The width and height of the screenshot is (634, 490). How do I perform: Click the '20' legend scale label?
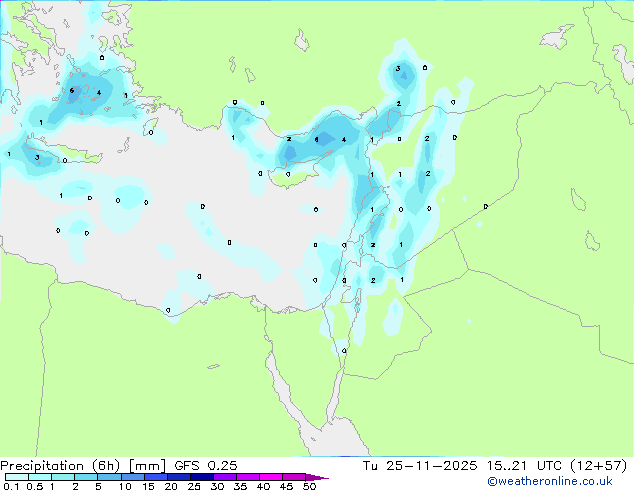(171, 486)
